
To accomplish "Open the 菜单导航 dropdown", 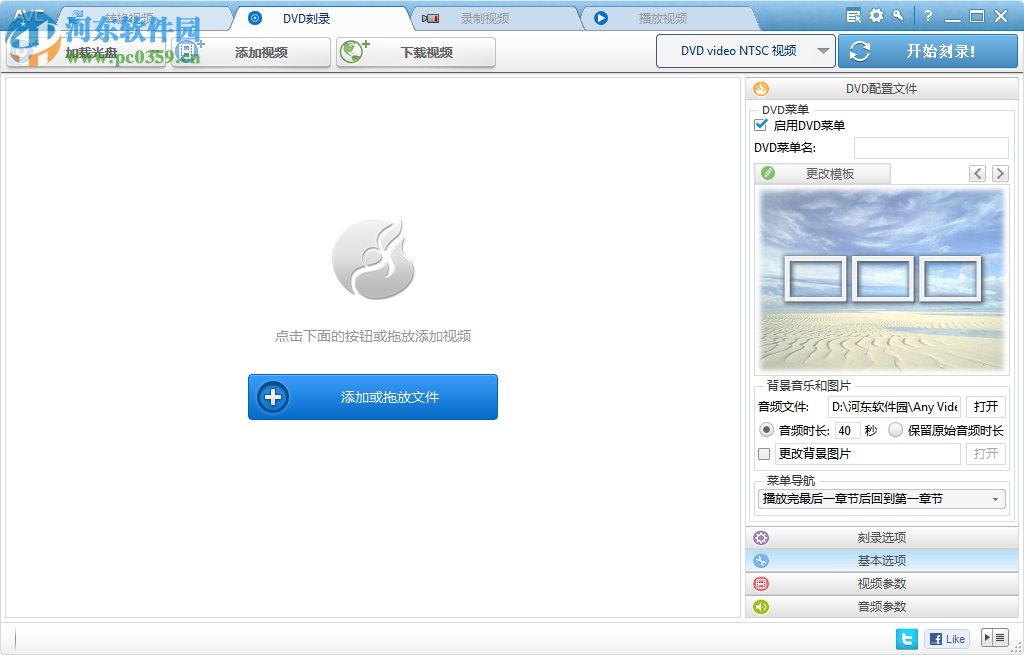I will (x=881, y=498).
